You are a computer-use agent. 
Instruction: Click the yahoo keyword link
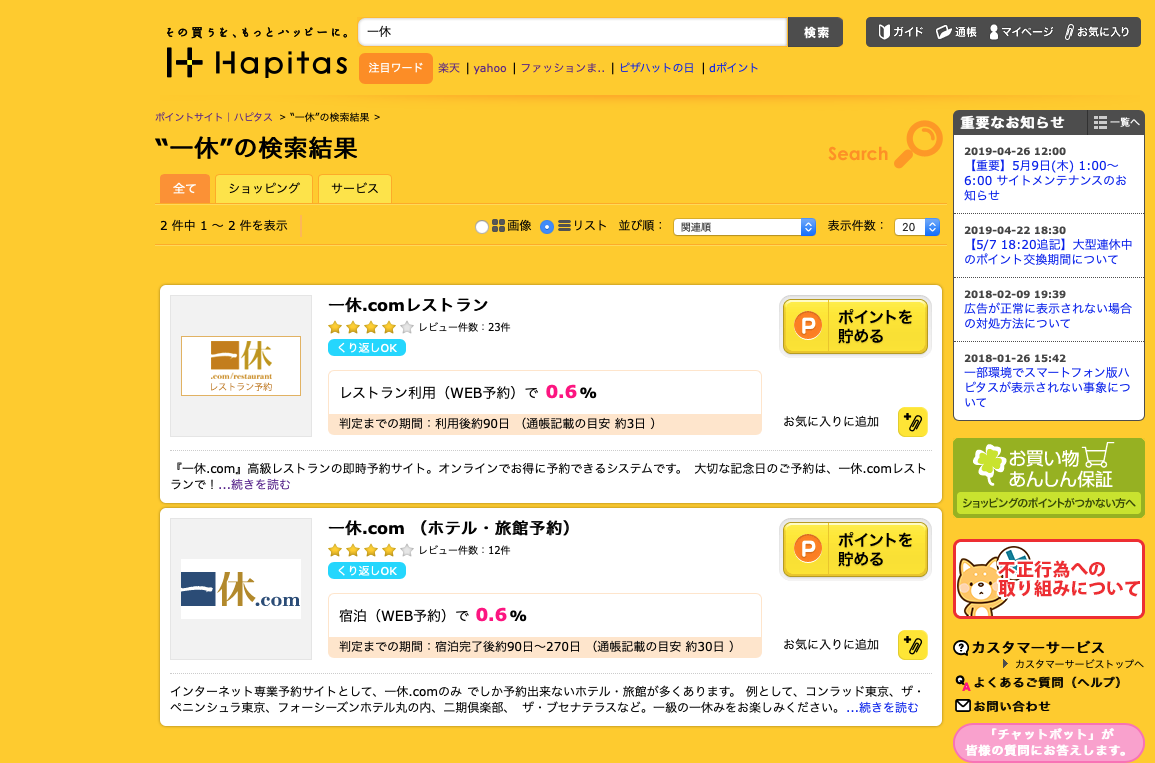[x=490, y=68]
